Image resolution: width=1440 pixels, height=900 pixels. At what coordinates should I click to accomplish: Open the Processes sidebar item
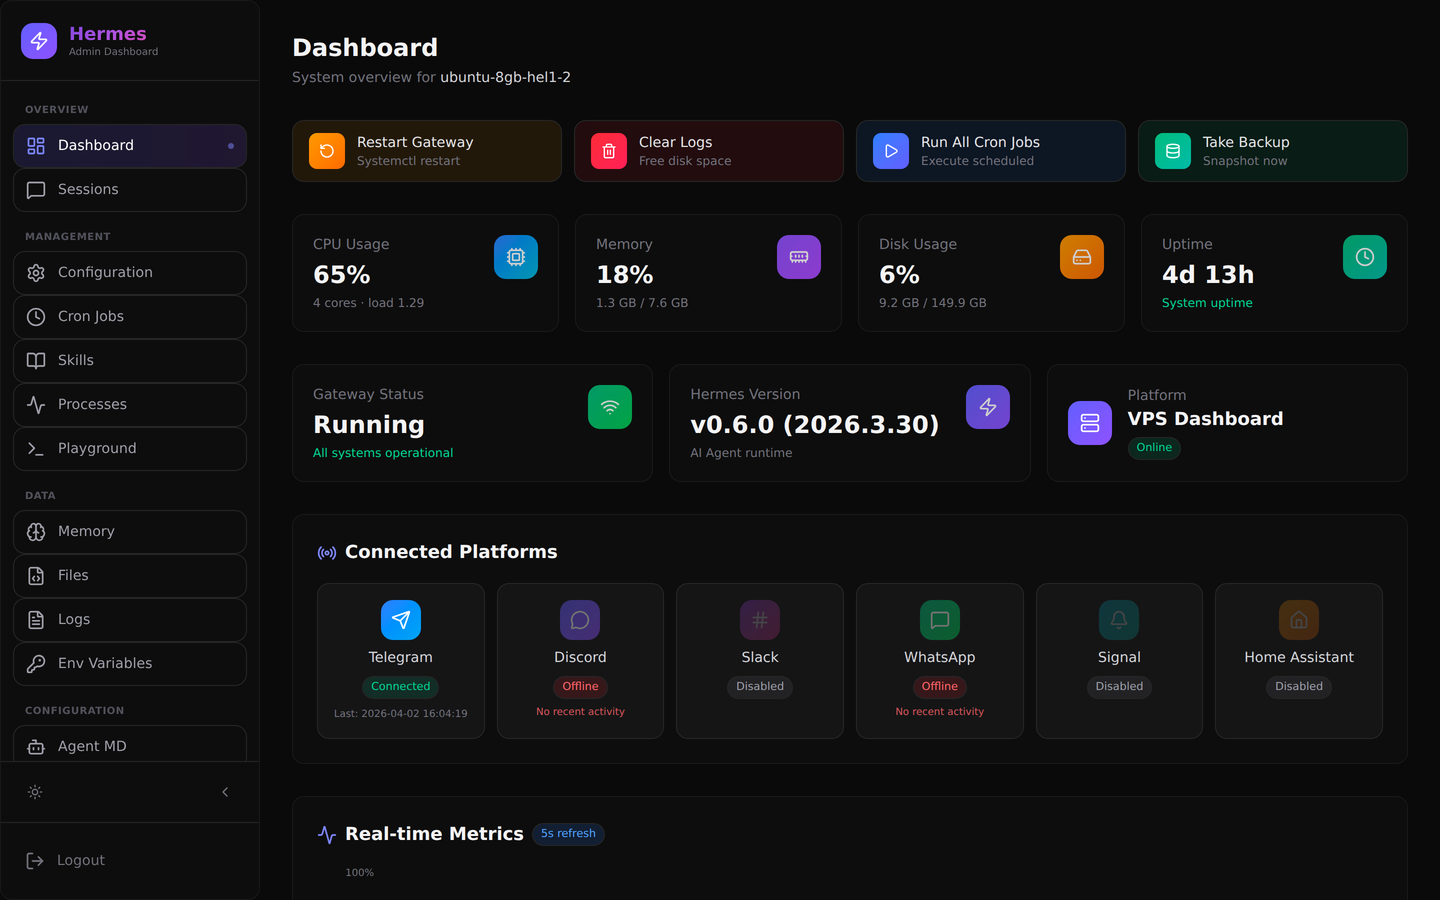pyautogui.click(x=130, y=405)
